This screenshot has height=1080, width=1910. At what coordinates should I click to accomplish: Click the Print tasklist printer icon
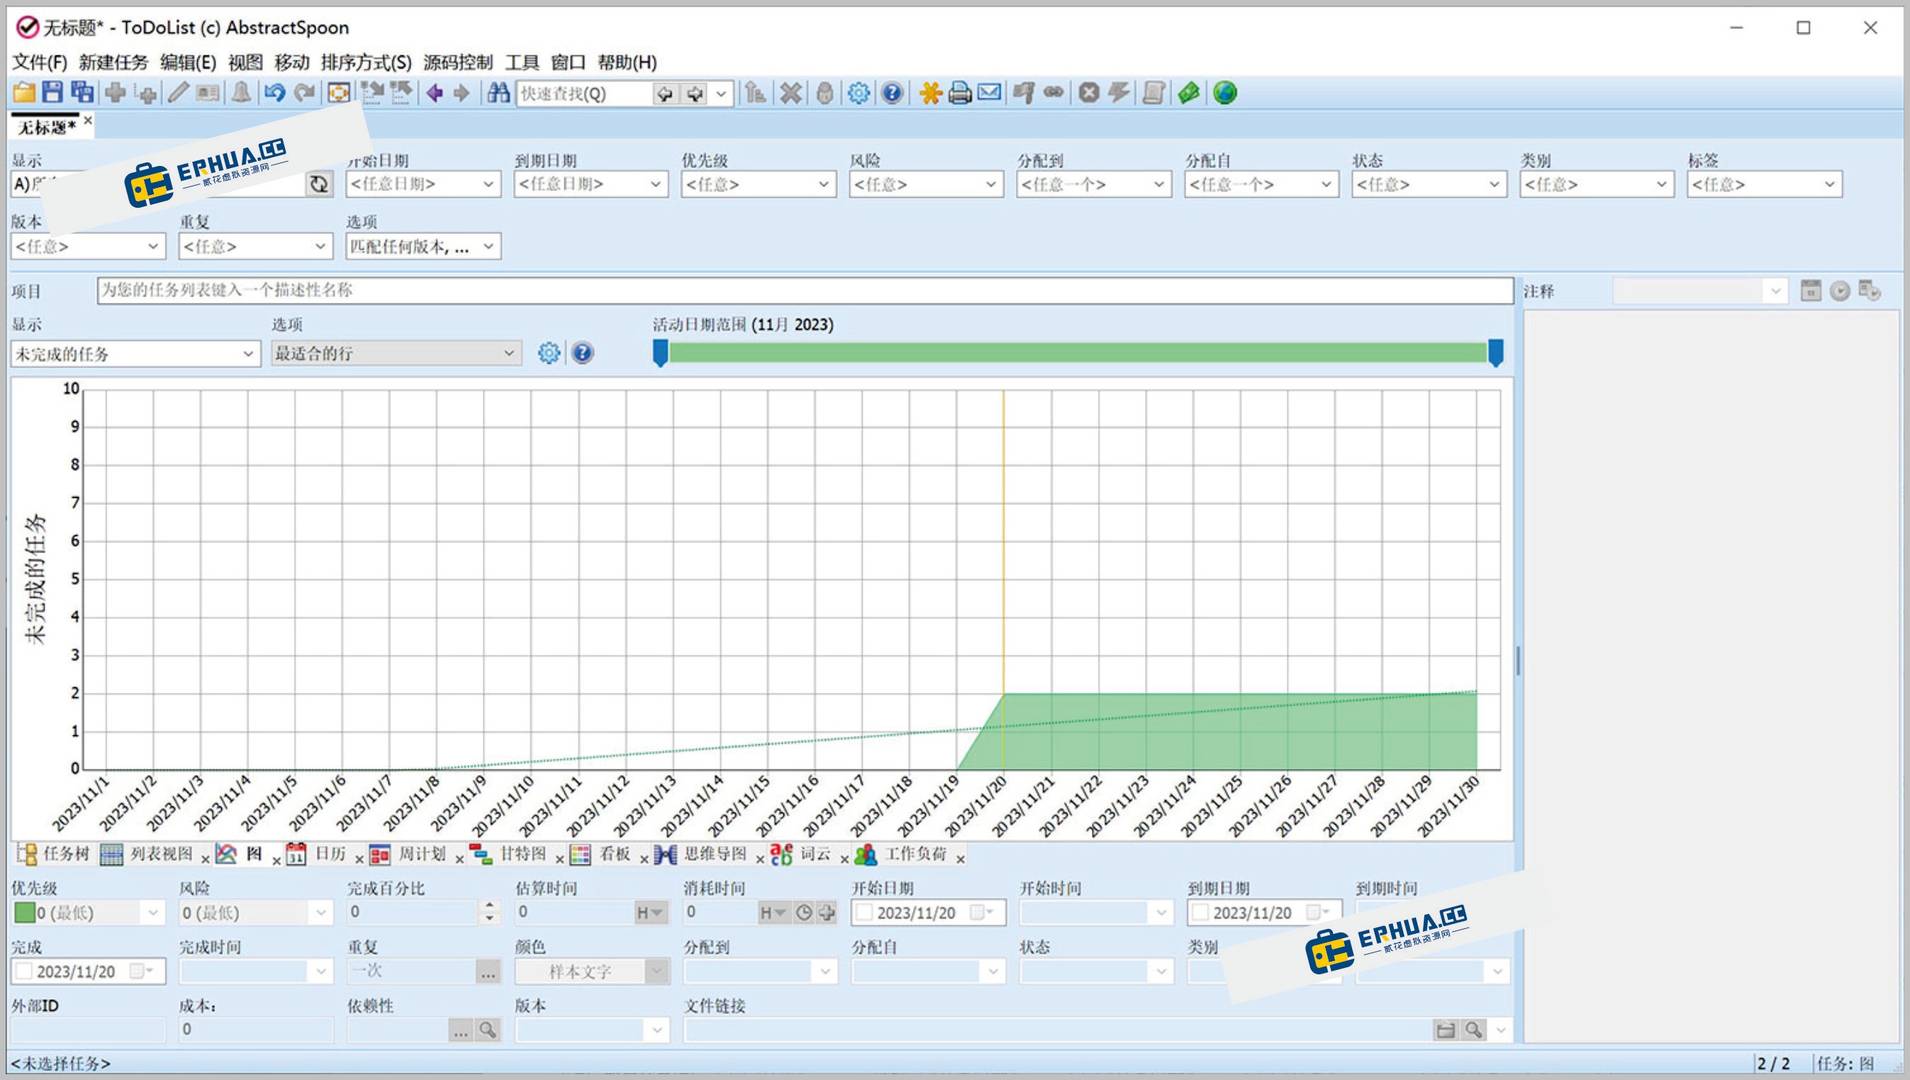tap(959, 93)
